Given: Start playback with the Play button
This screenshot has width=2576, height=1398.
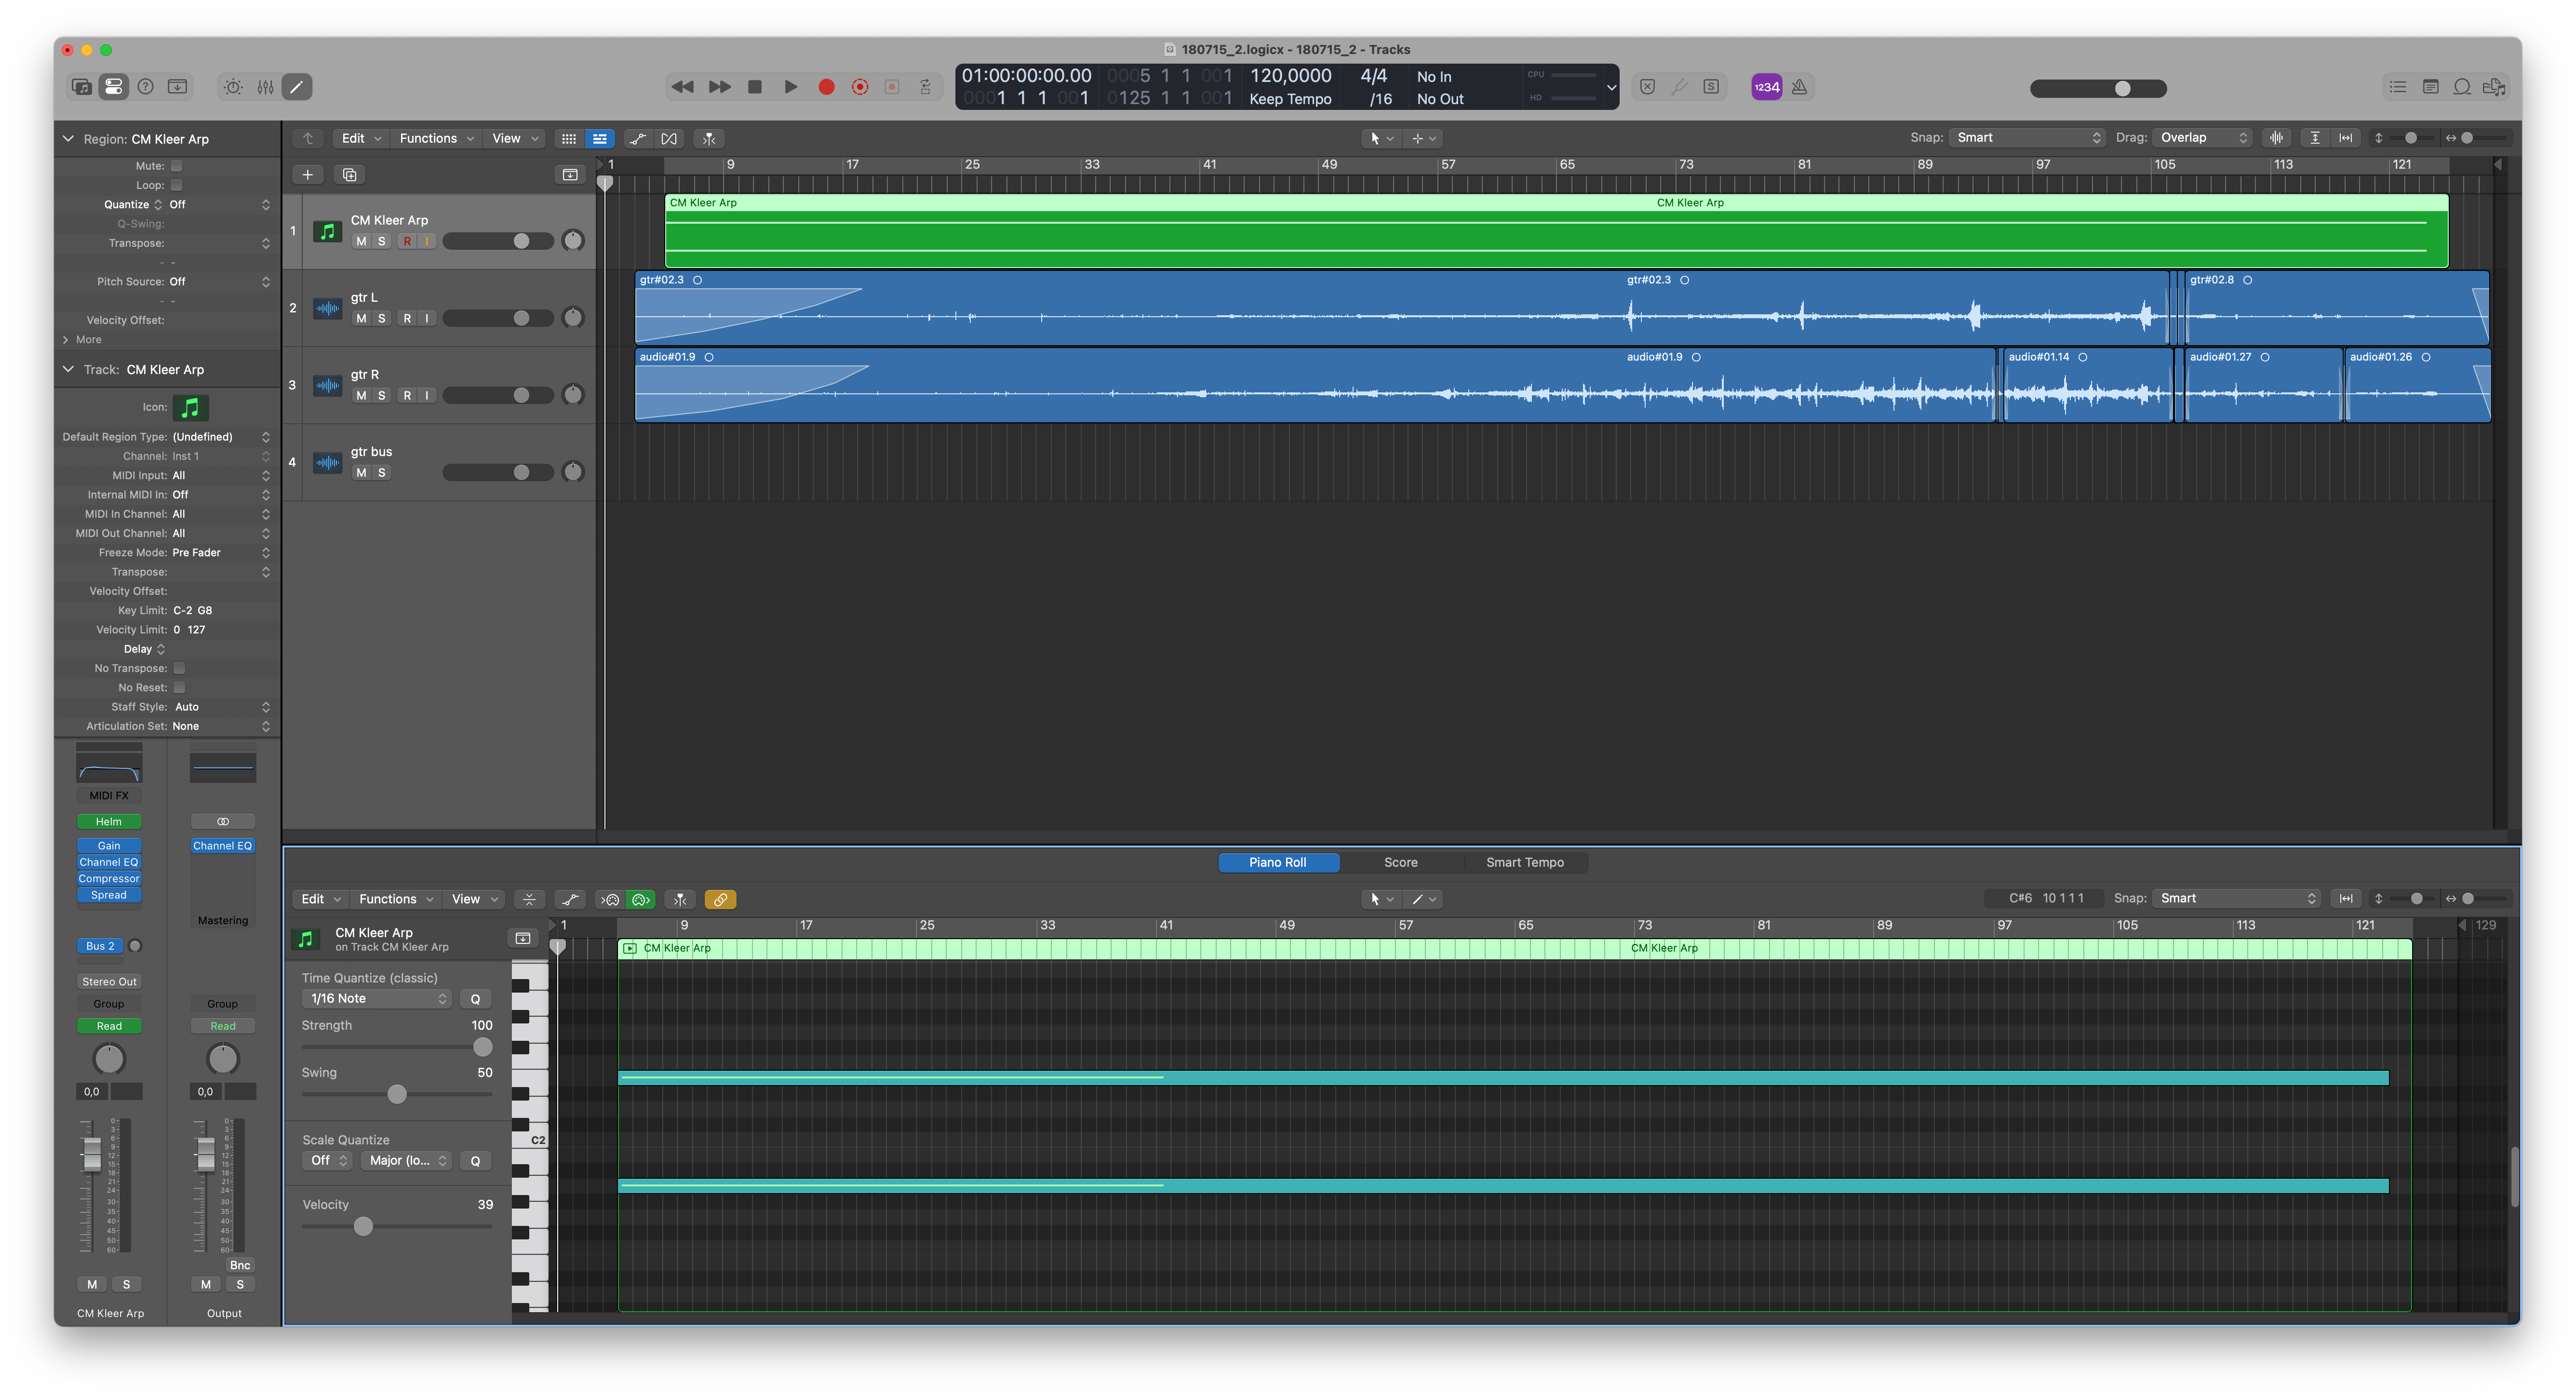Looking at the screenshot, I should pyautogui.click(x=790, y=87).
